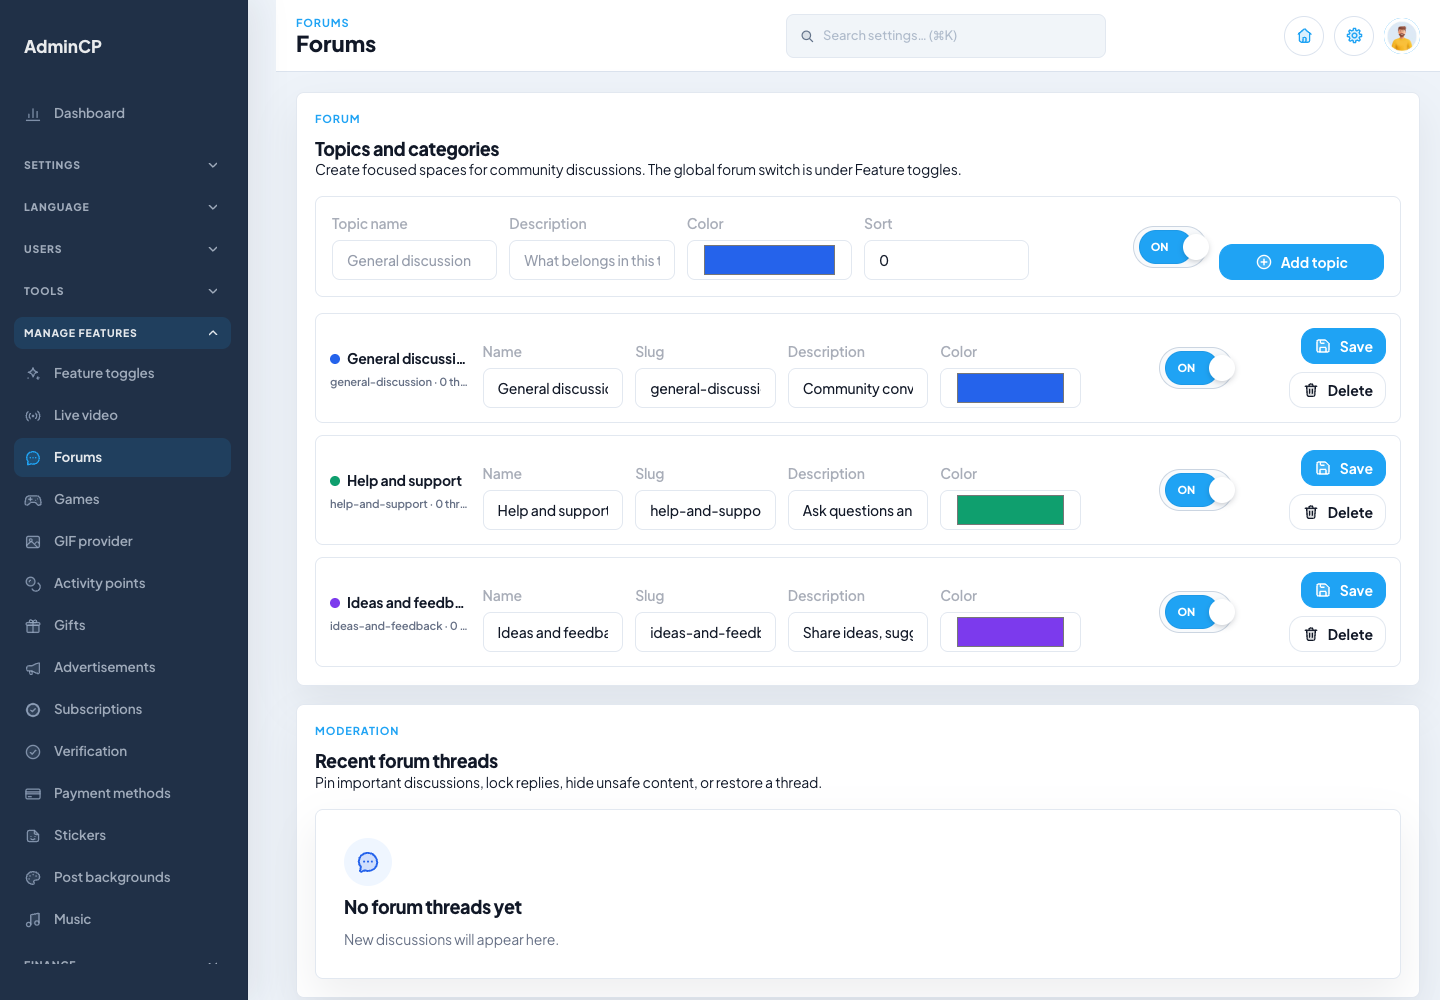Click the Add topic button
The image size is (1440, 1000).
click(x=1301, y=262)
